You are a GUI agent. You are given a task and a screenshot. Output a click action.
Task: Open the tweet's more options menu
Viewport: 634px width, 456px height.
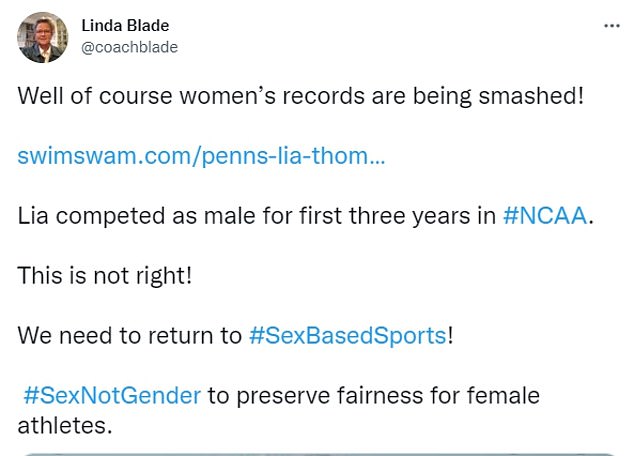point(609,26)
